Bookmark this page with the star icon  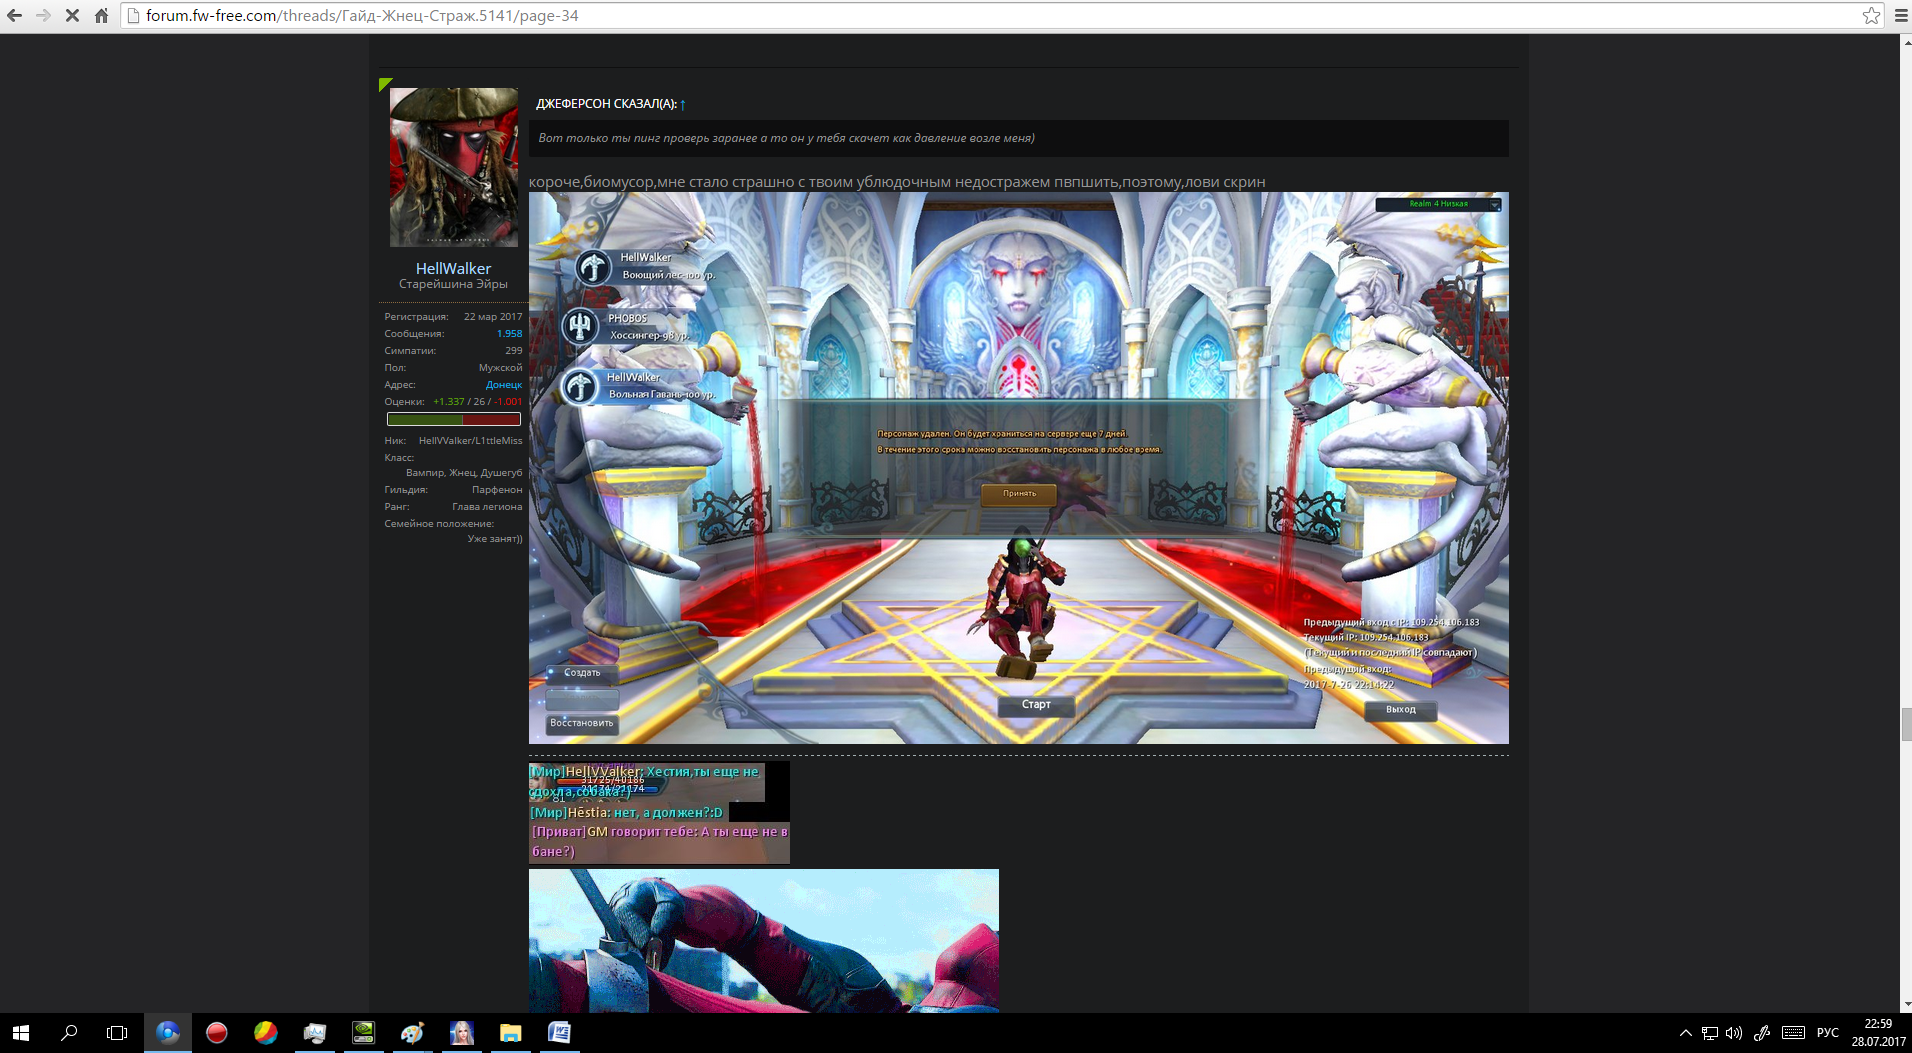1871,15
